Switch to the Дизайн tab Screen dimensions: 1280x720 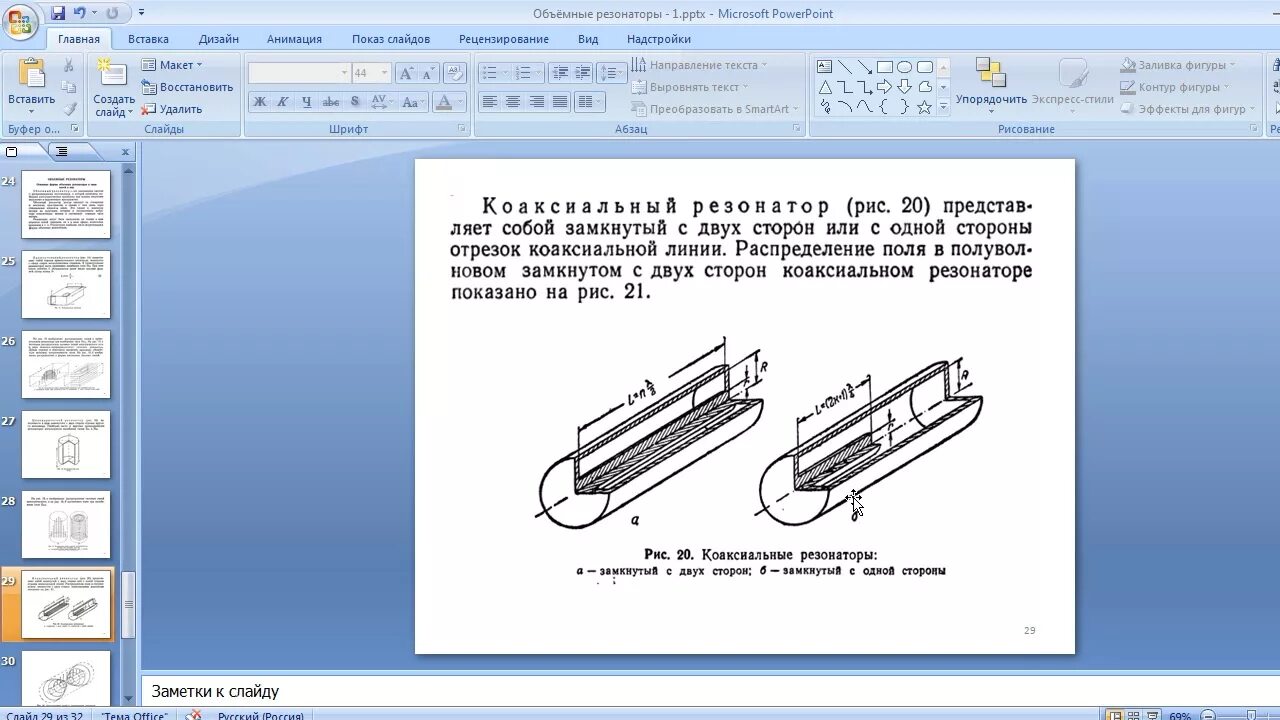pyautogui.click(x=218, y=39)
